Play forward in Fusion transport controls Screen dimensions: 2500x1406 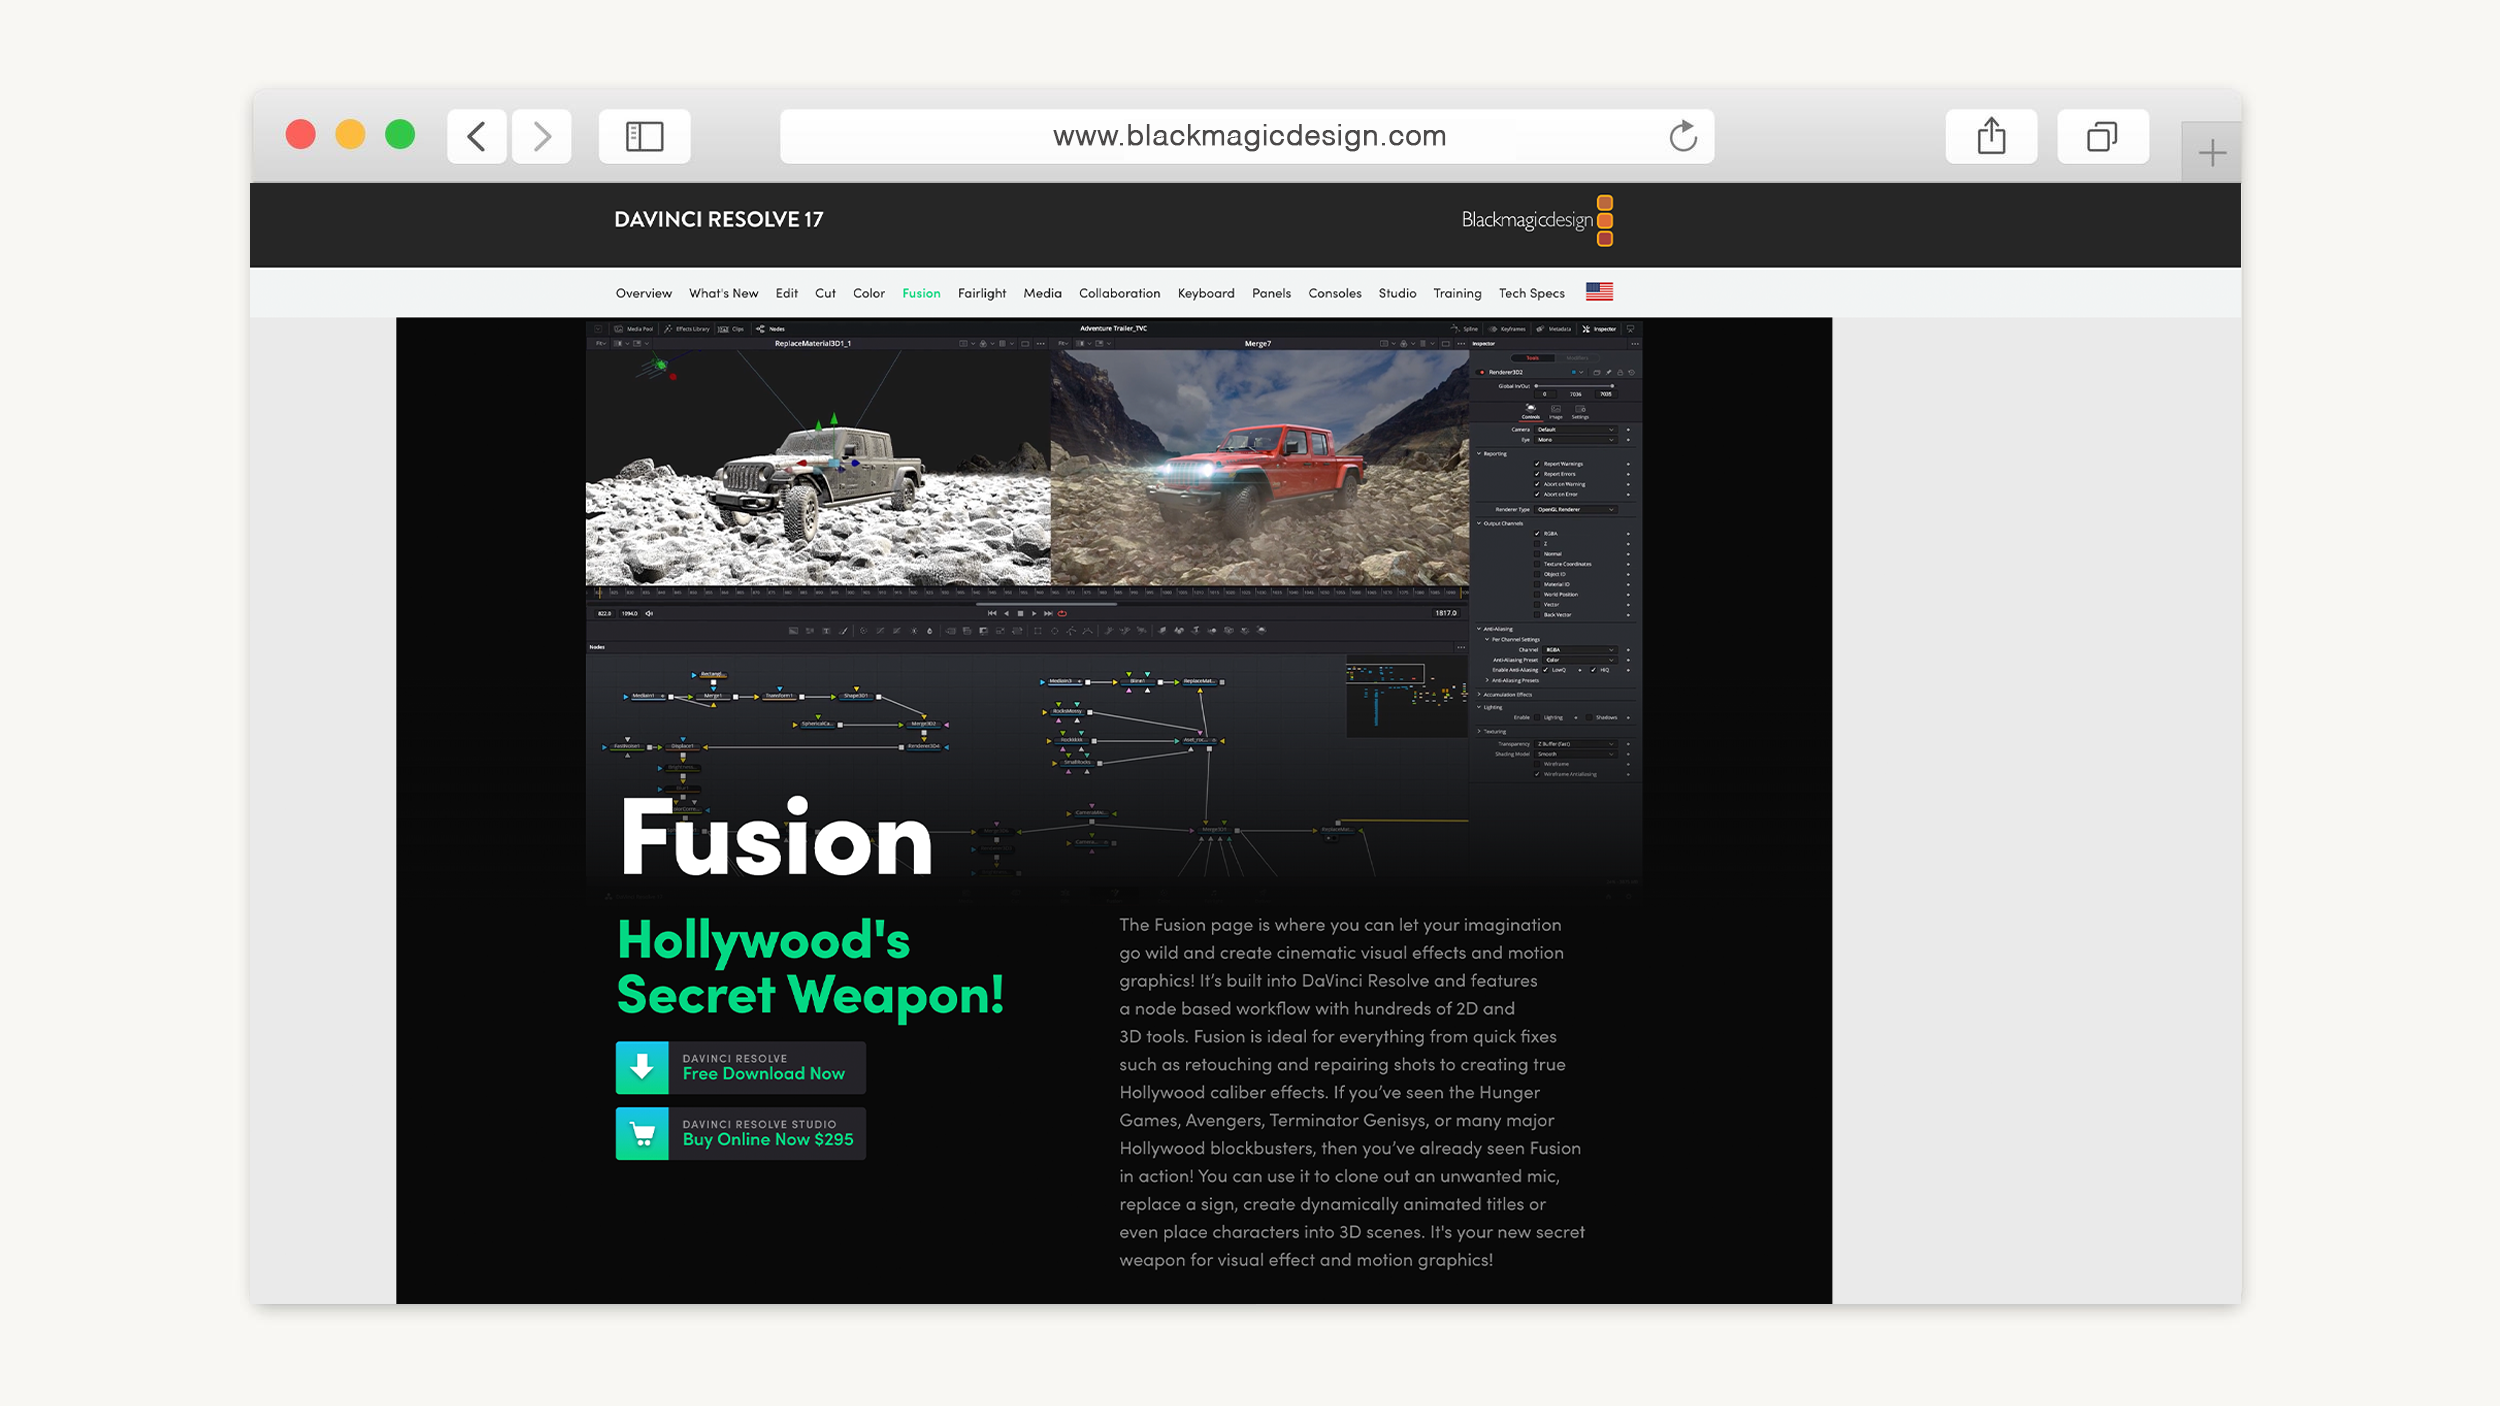(1034, 613)
